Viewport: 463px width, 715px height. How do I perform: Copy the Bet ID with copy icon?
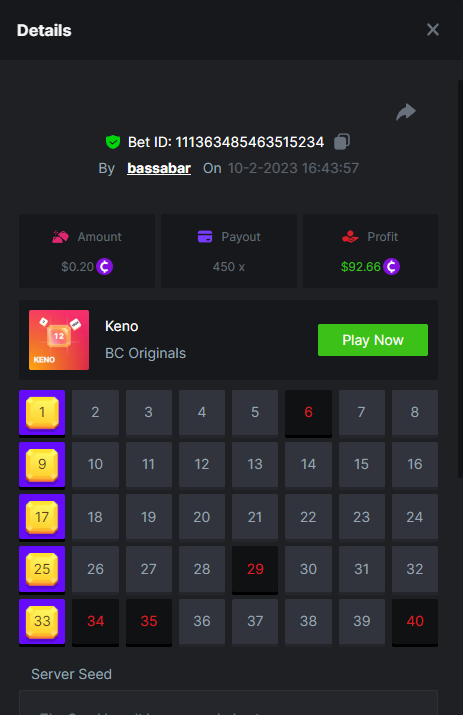click(x=342, y=142)
